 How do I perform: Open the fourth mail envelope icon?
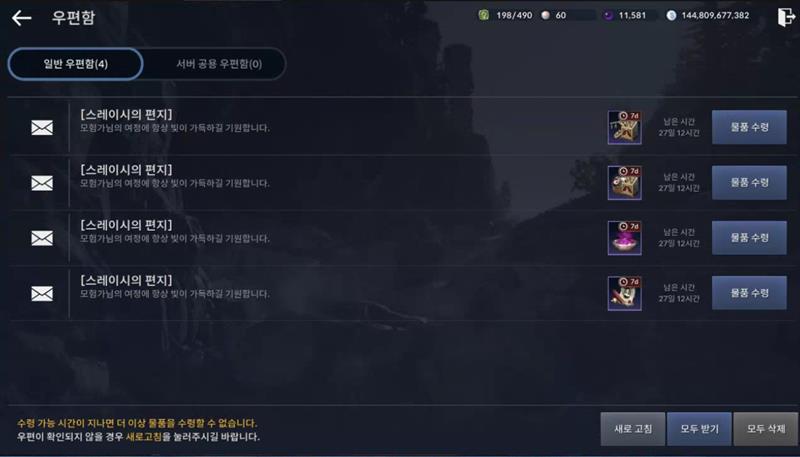42,293
